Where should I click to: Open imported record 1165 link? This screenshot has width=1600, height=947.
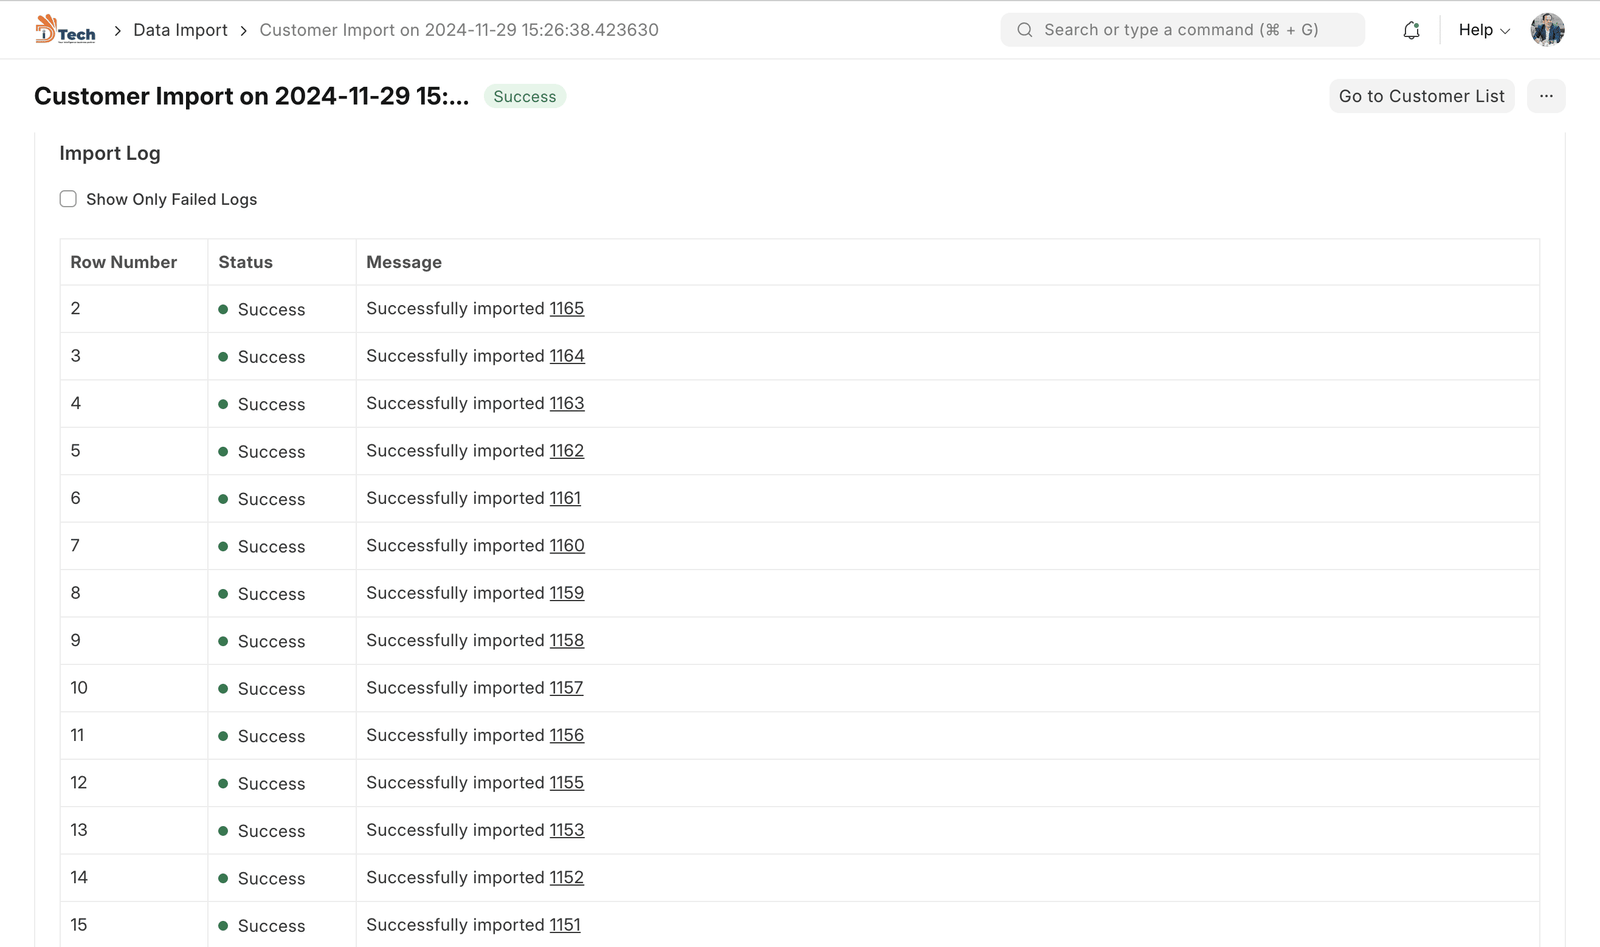(566, 309)
